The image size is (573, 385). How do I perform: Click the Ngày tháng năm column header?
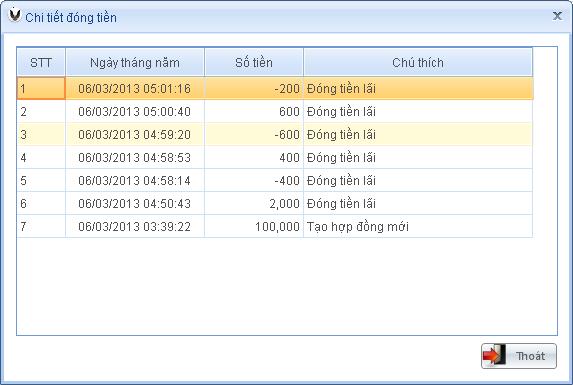pos(135,62)
